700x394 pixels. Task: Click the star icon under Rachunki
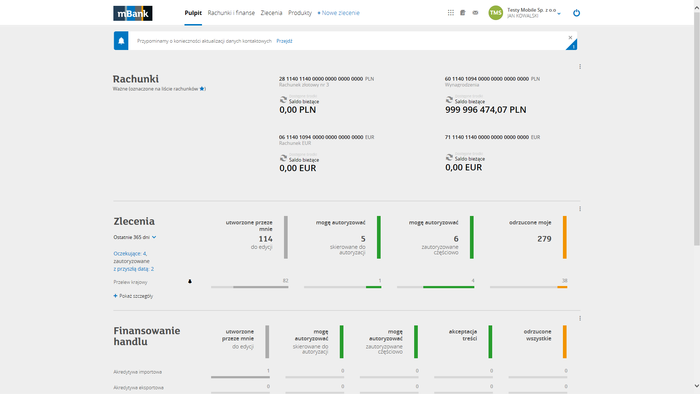coord(202,89)
